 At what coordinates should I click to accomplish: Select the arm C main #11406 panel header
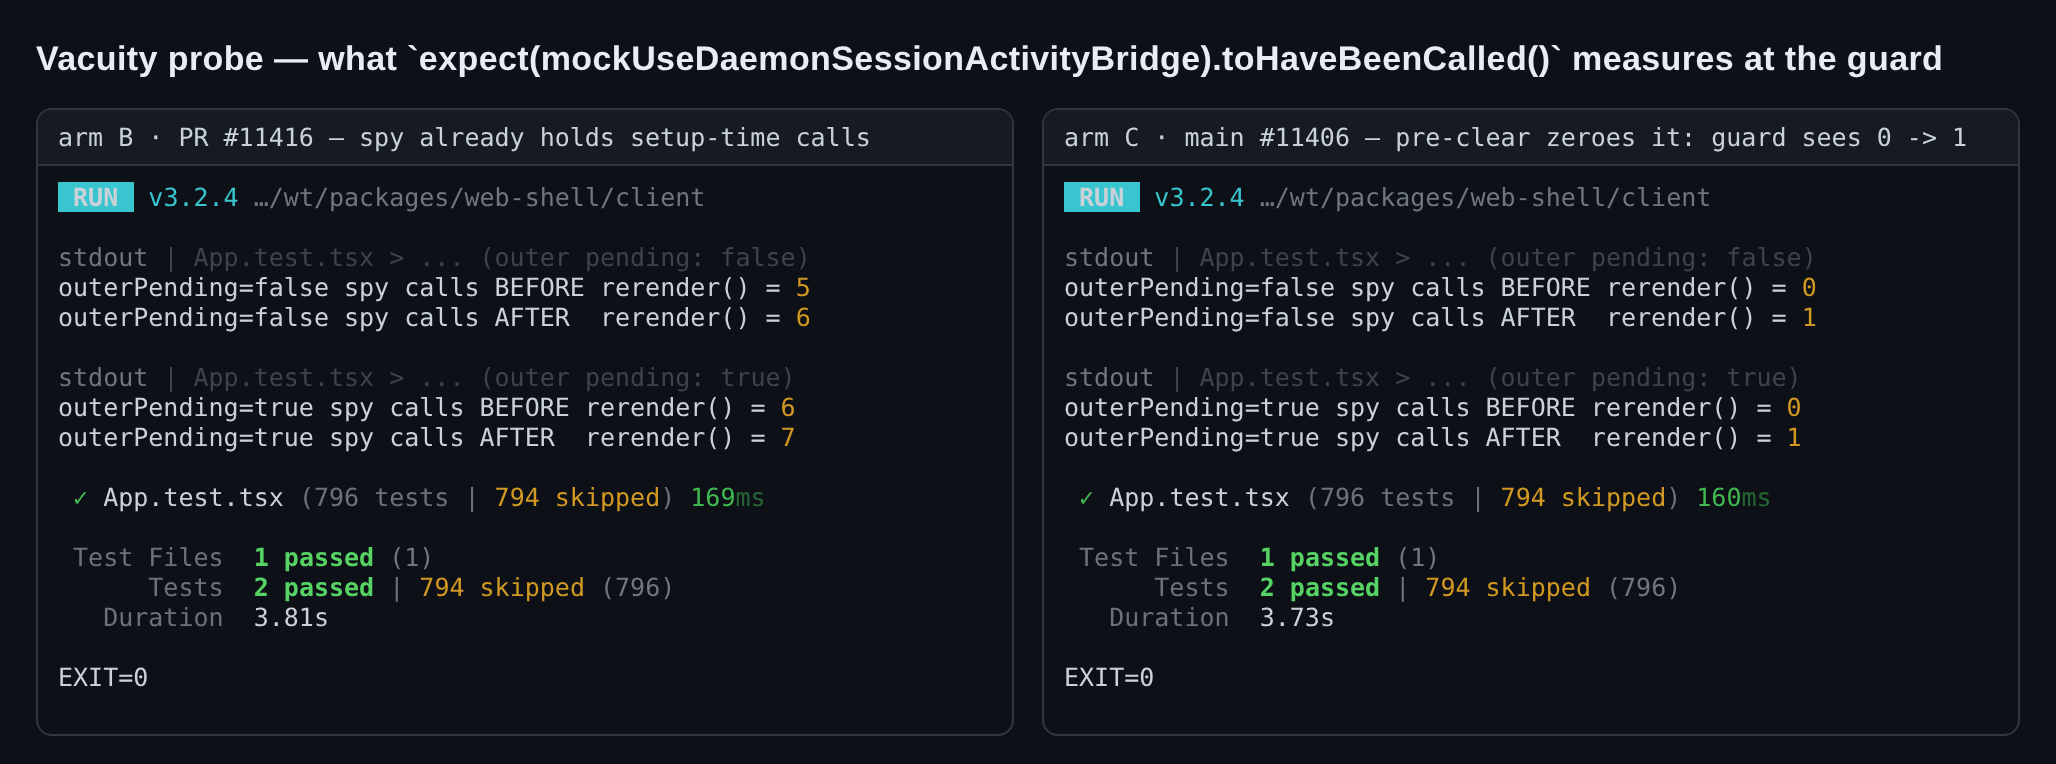point(1531,138)
